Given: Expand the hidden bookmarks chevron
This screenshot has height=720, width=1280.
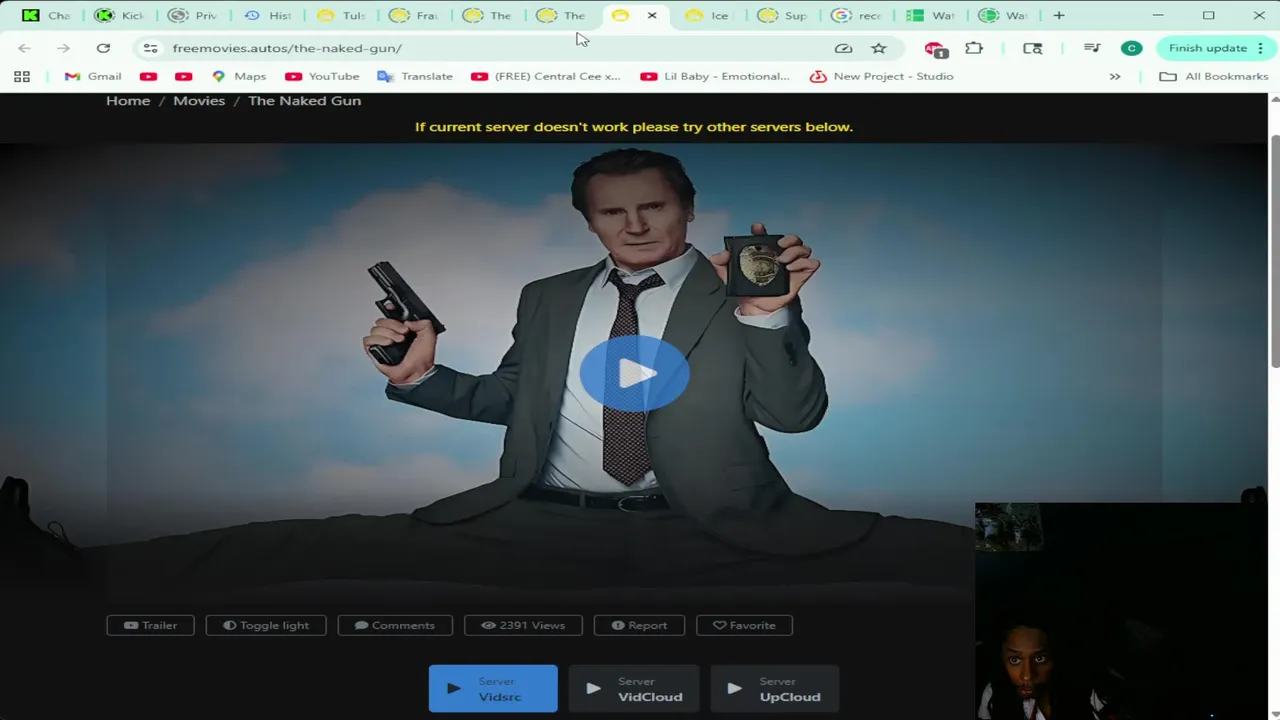Looking at the screenshot, I should pyautogui.click(x=1115, y=76).
